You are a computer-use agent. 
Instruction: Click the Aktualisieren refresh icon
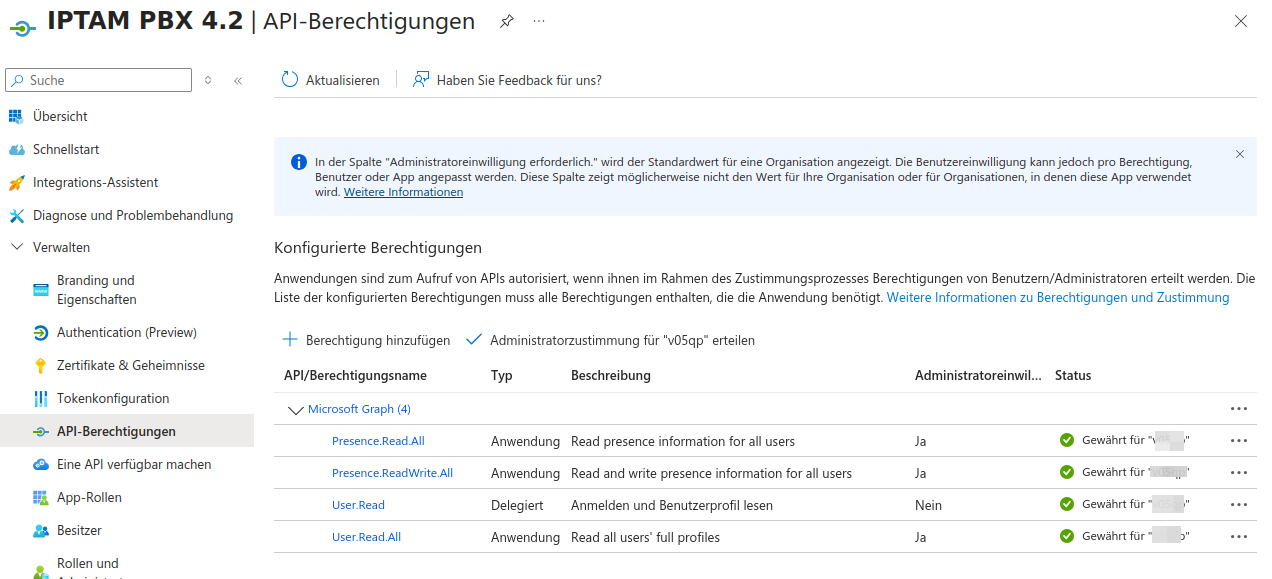290,80
